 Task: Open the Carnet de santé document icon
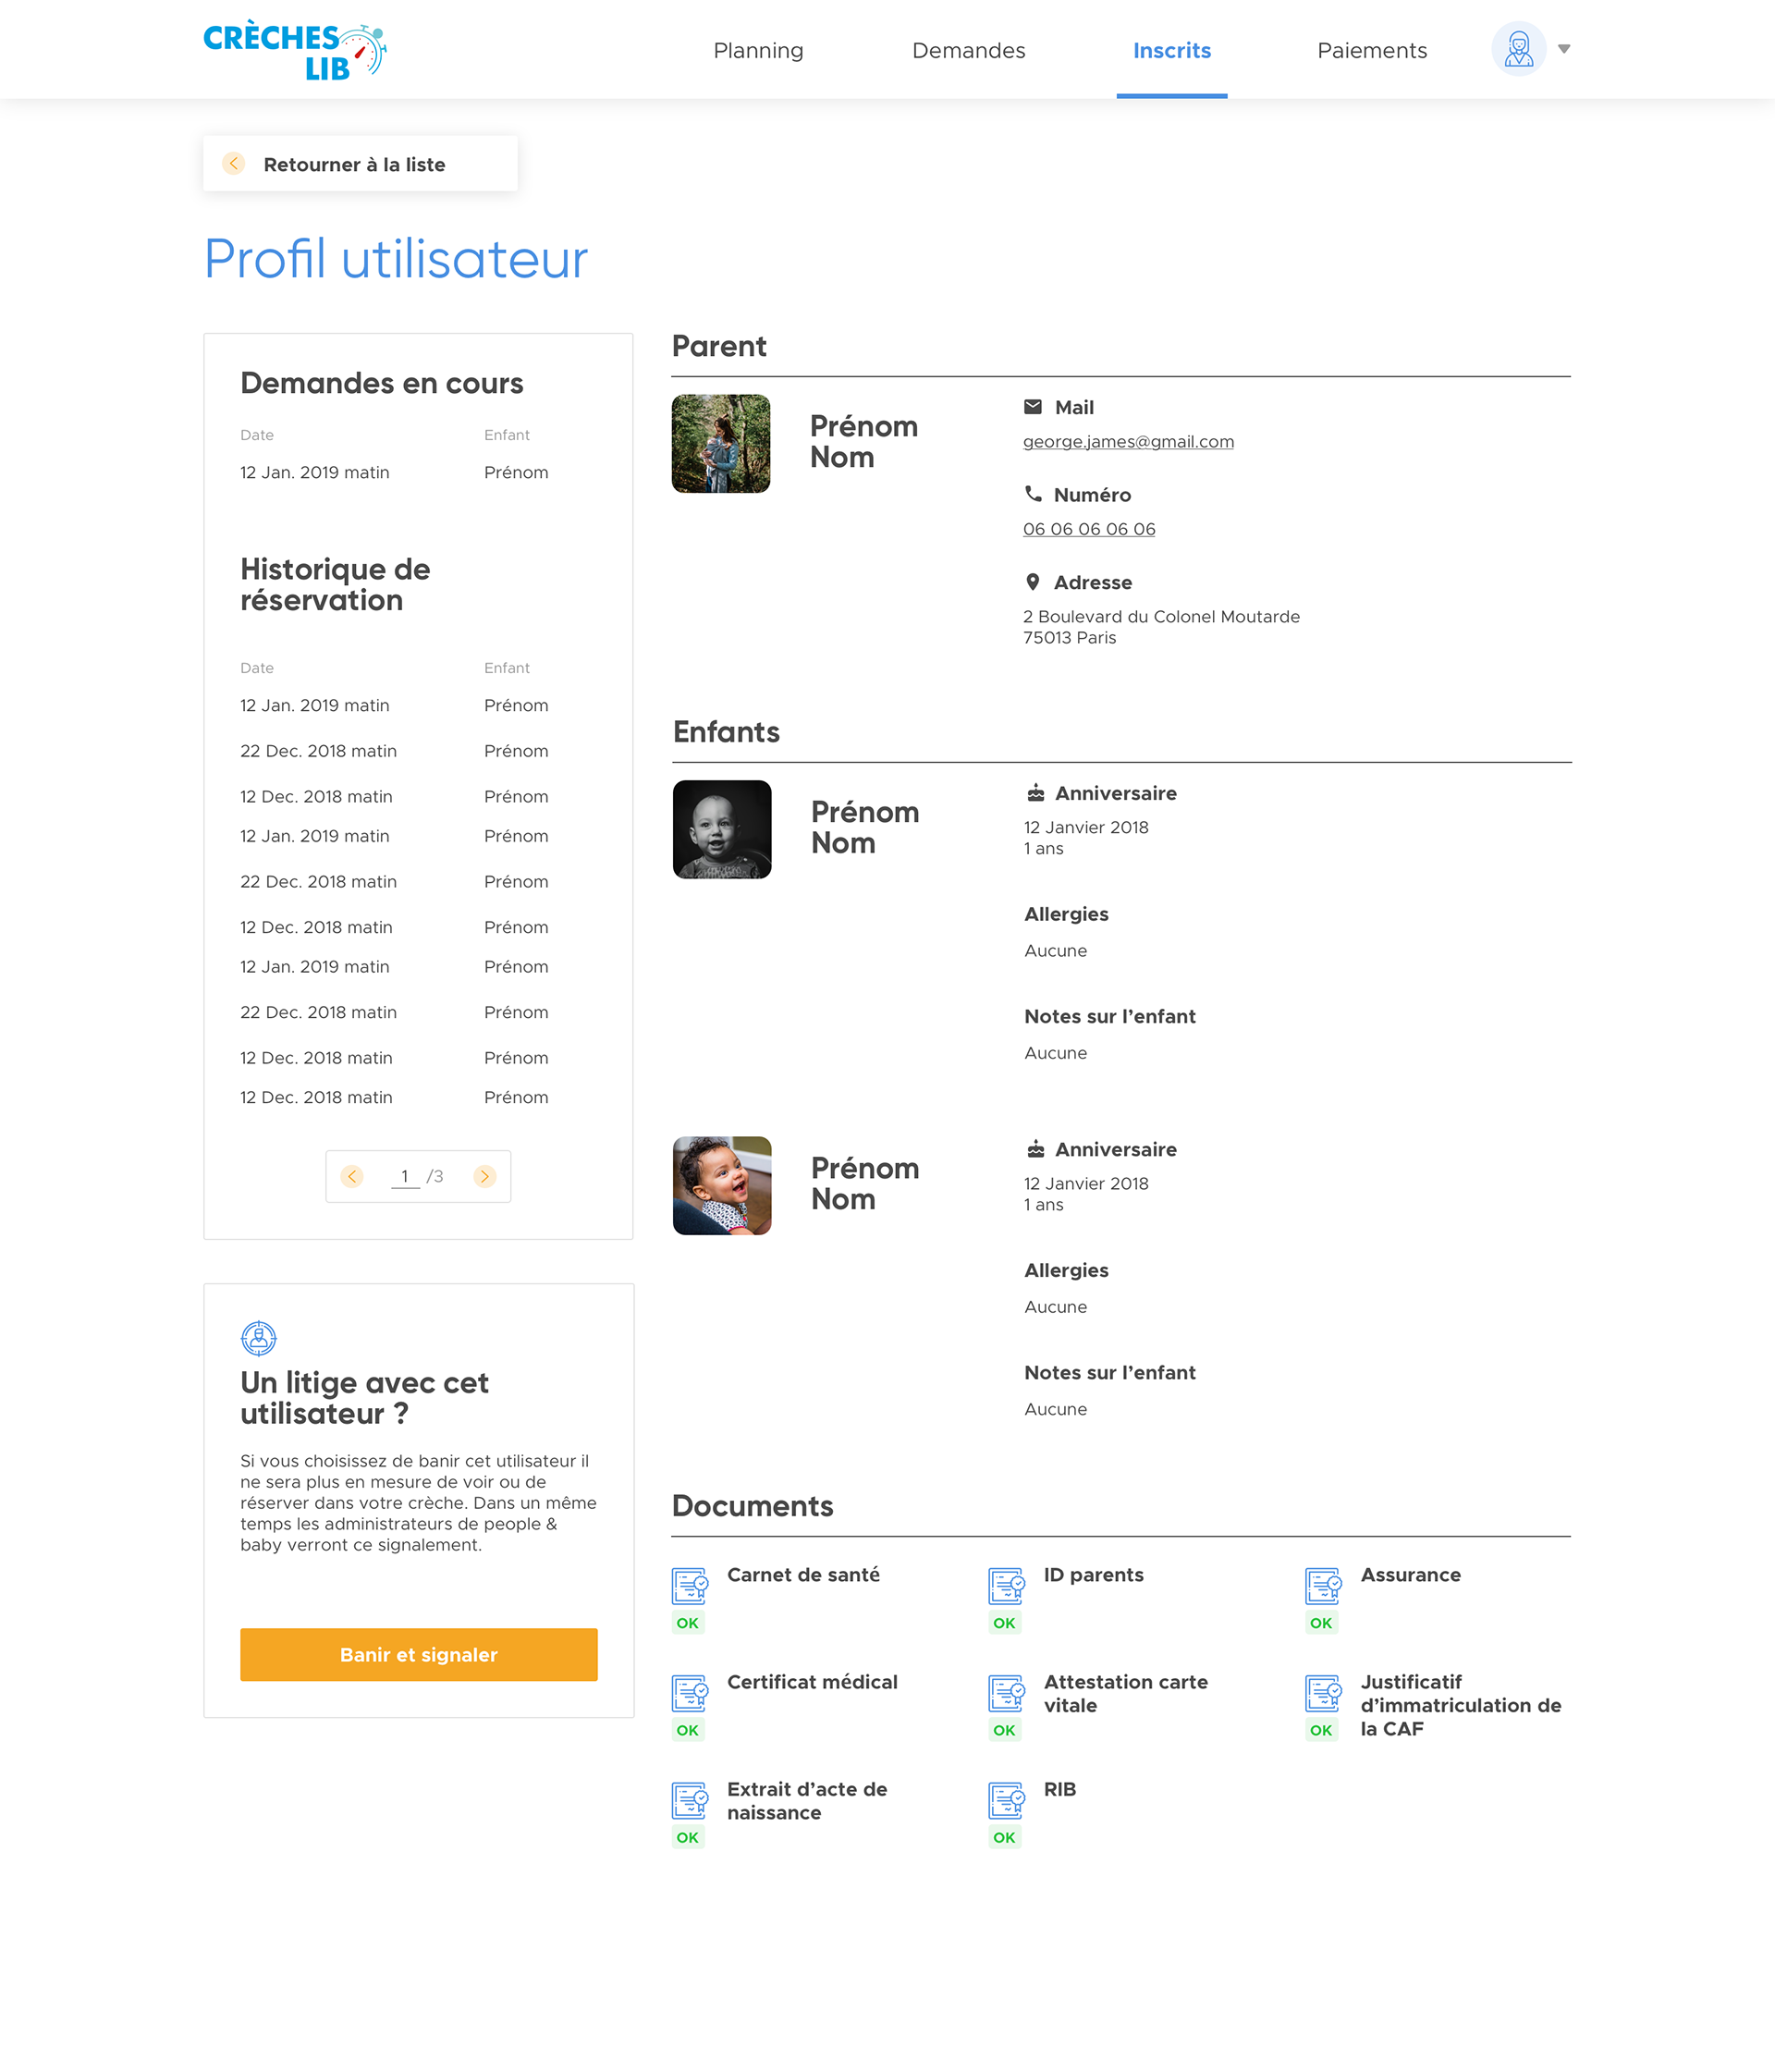click(689, 1586)
